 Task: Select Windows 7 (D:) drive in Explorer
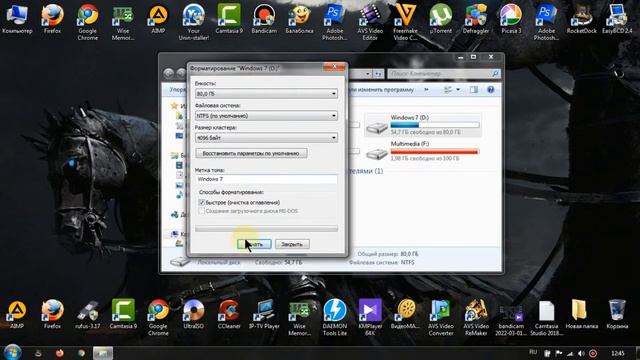point(422,125)
